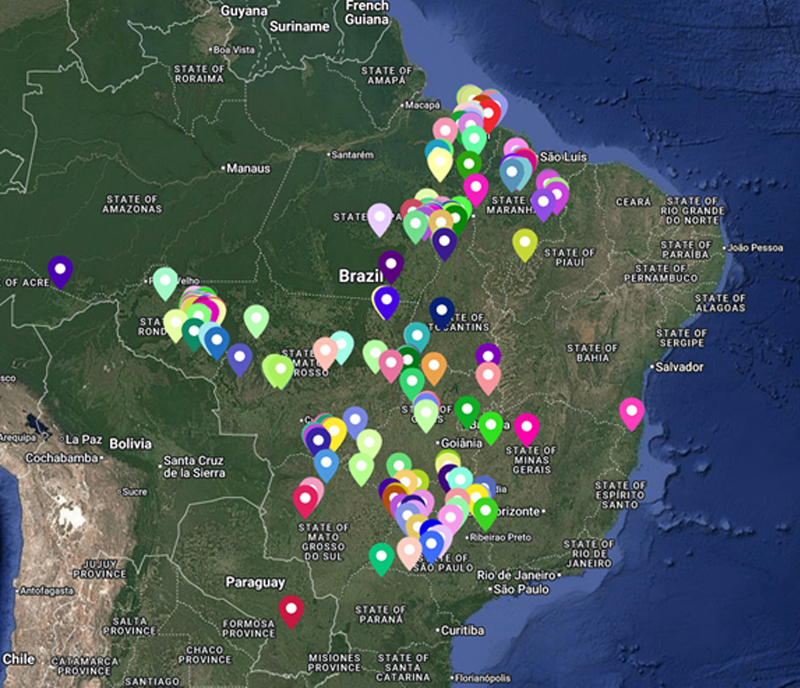Image resolution: width=800 pixels, height=688 pixels.
Task: Click the Manaus city label
Action: click(249, 169)
